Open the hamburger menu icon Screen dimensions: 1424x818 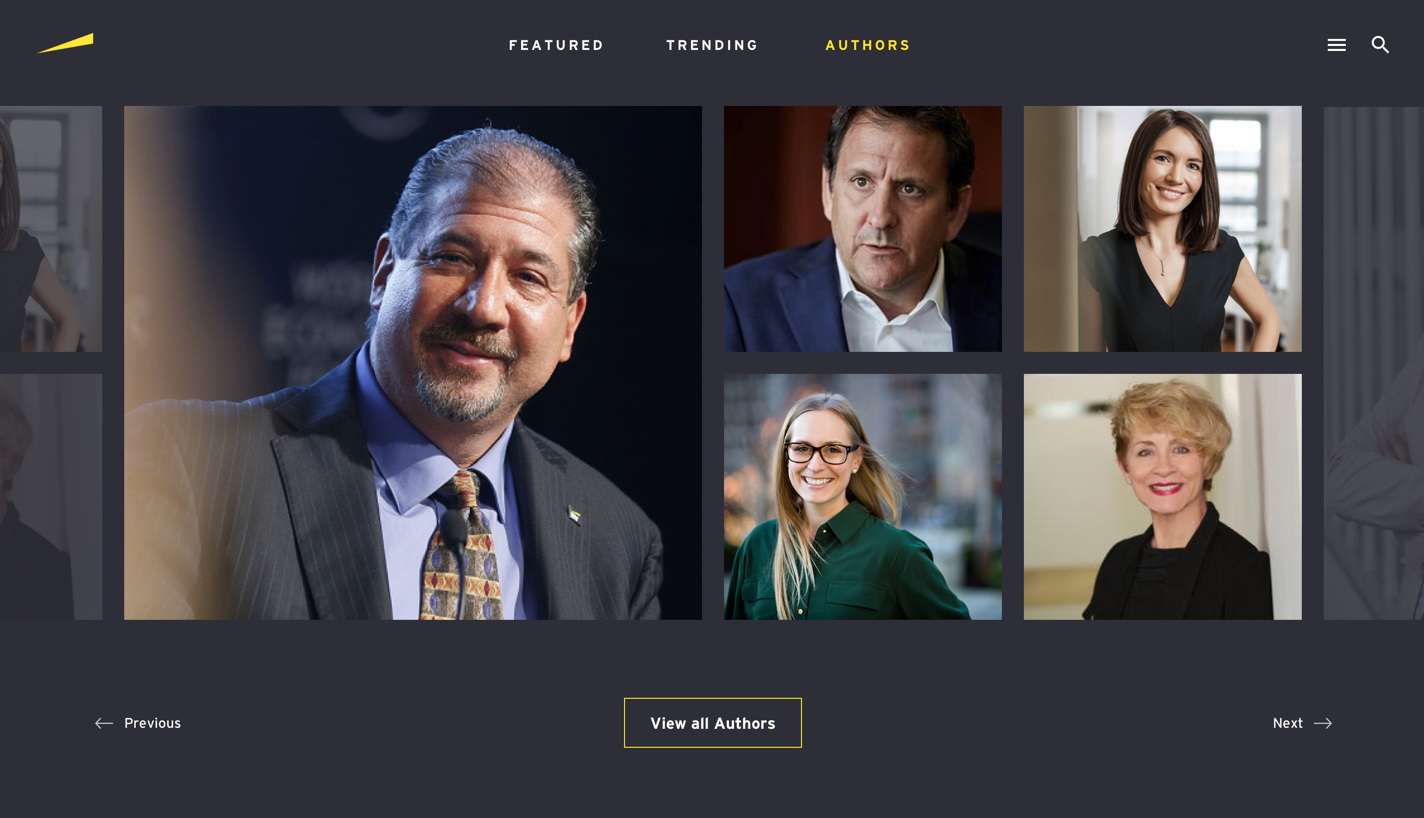pos(1336,45)
